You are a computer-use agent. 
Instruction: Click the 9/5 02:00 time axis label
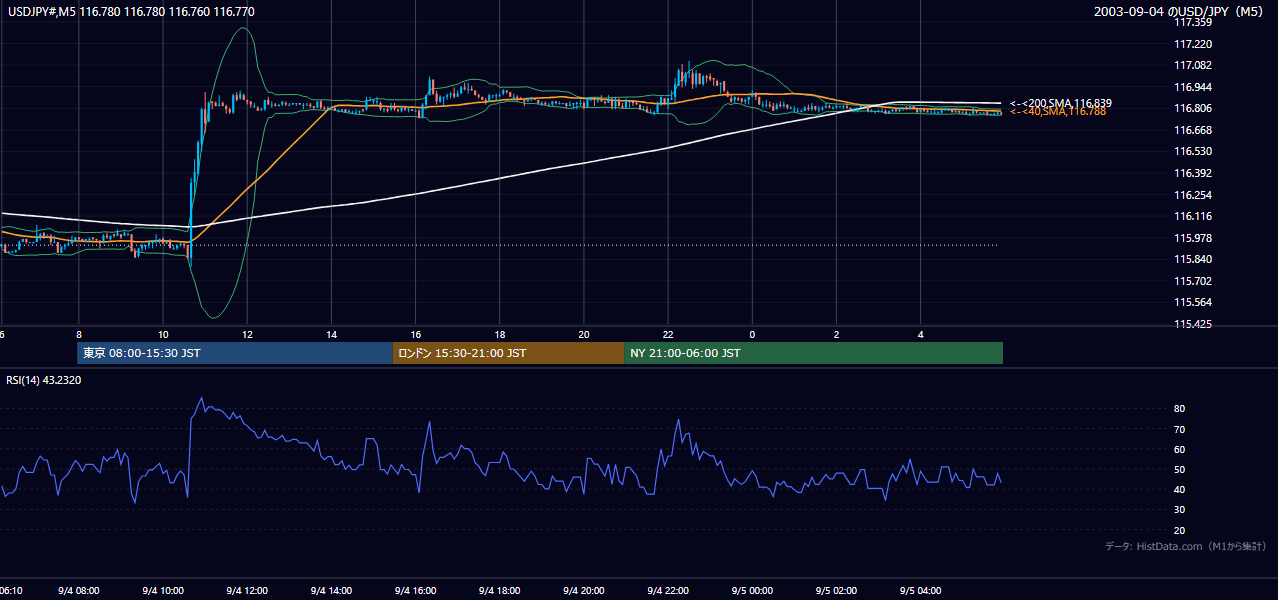[836, 591]
